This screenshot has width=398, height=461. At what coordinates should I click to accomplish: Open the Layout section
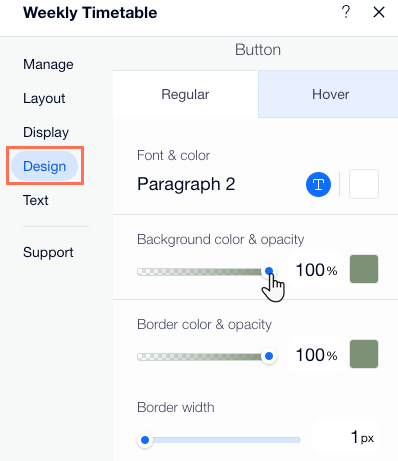[x=44, y=98]
